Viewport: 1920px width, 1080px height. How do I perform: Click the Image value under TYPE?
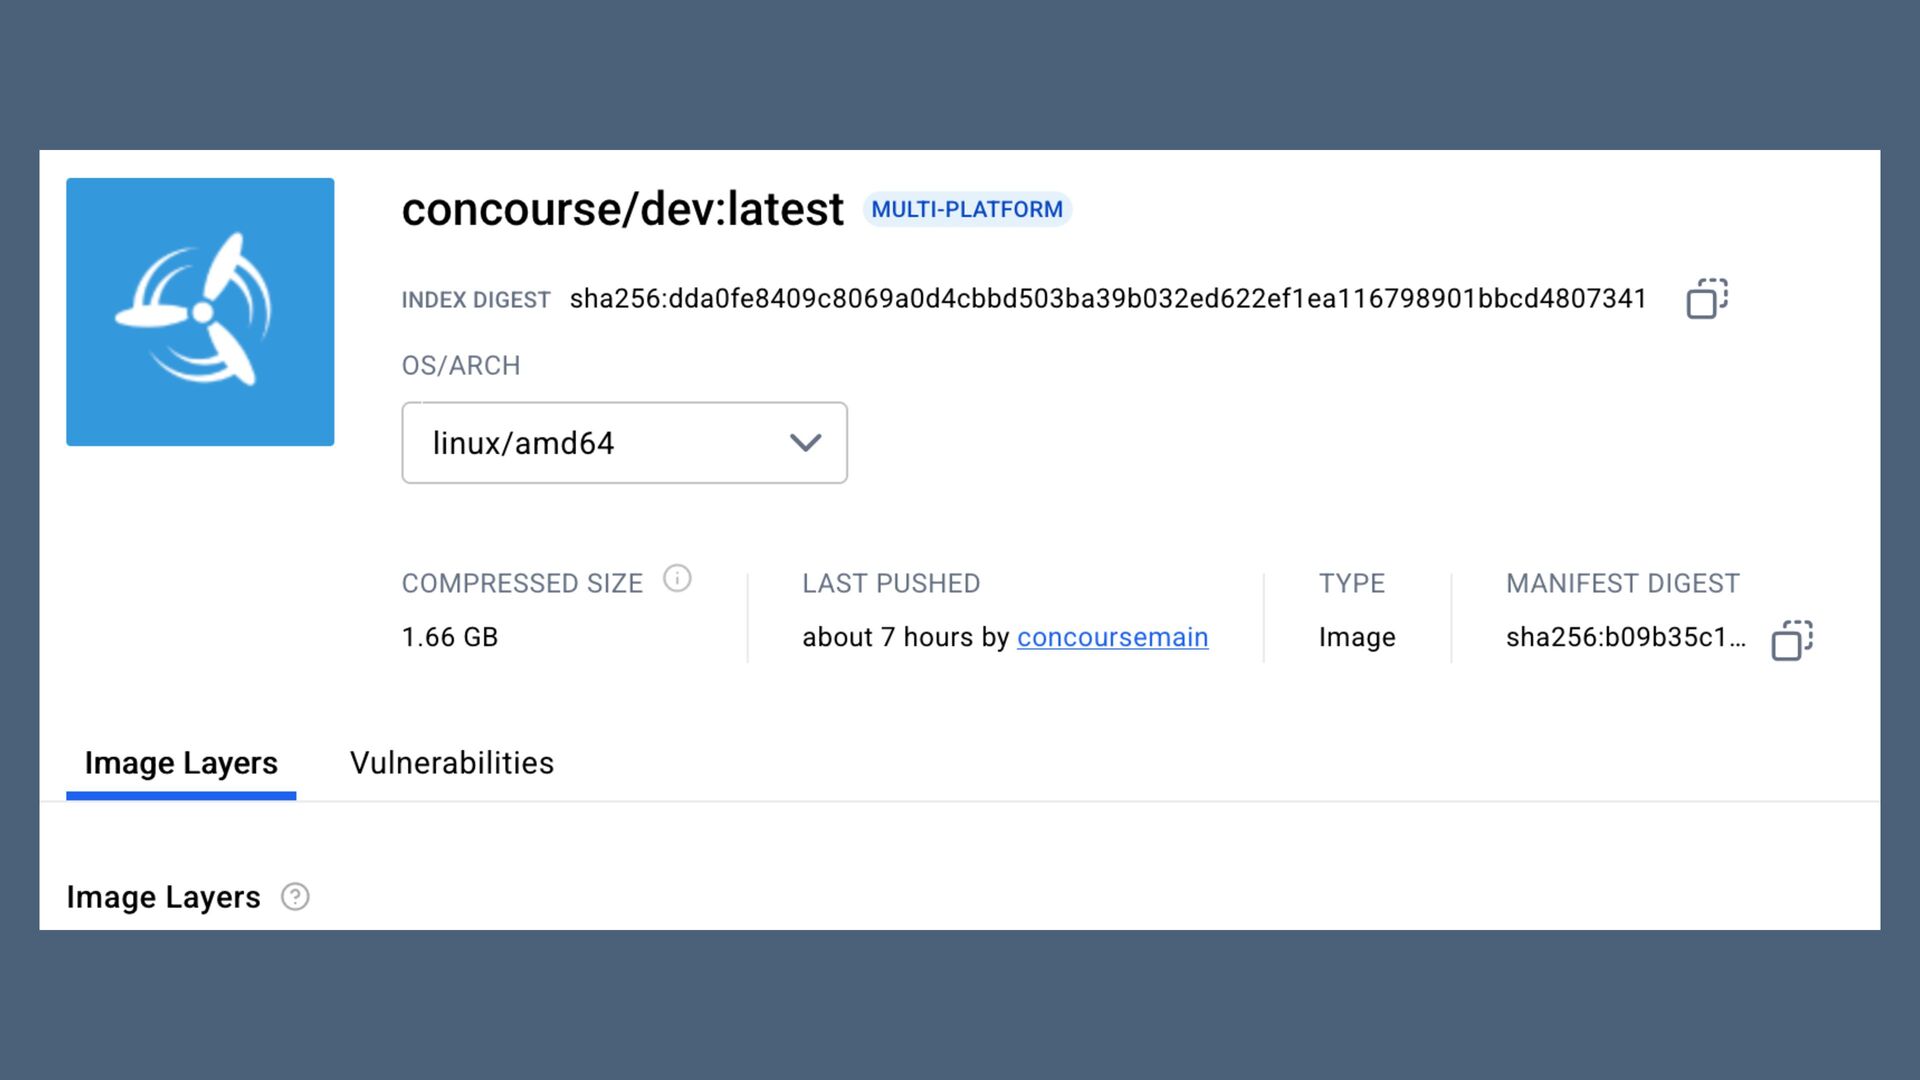(1357, 637)
